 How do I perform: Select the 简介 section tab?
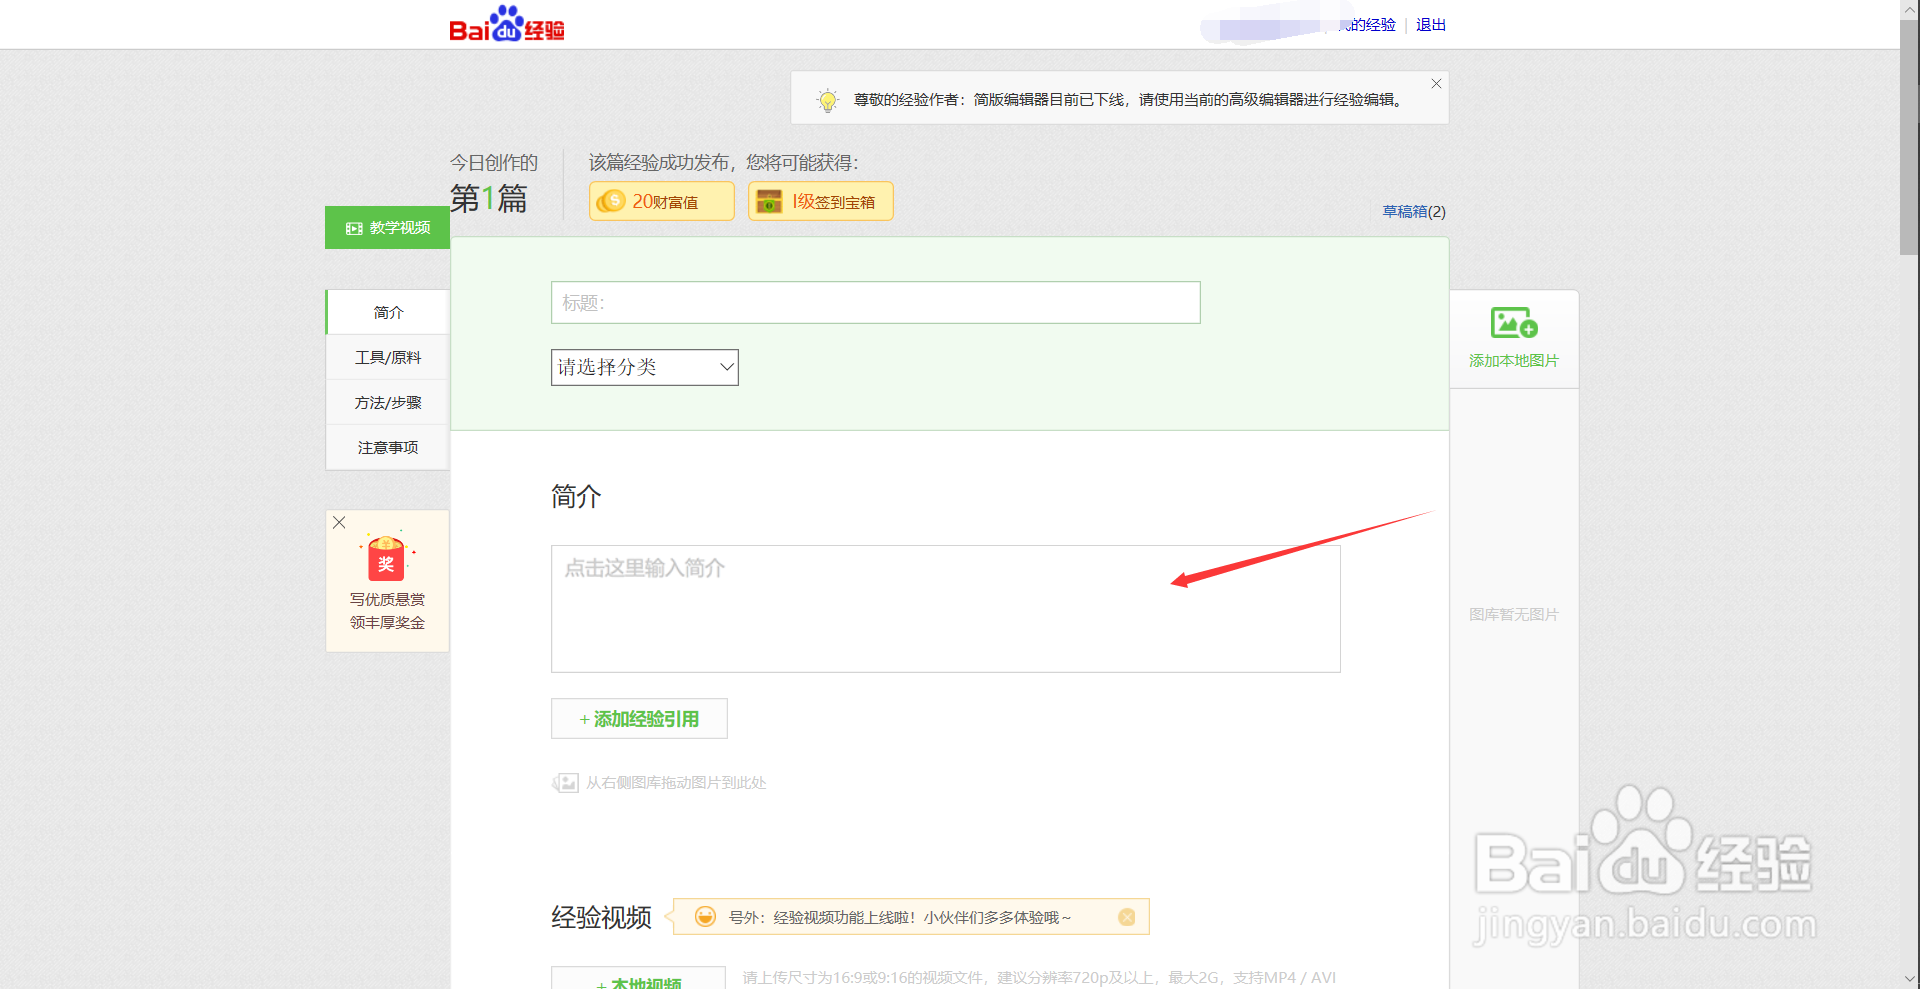point(387,312)
